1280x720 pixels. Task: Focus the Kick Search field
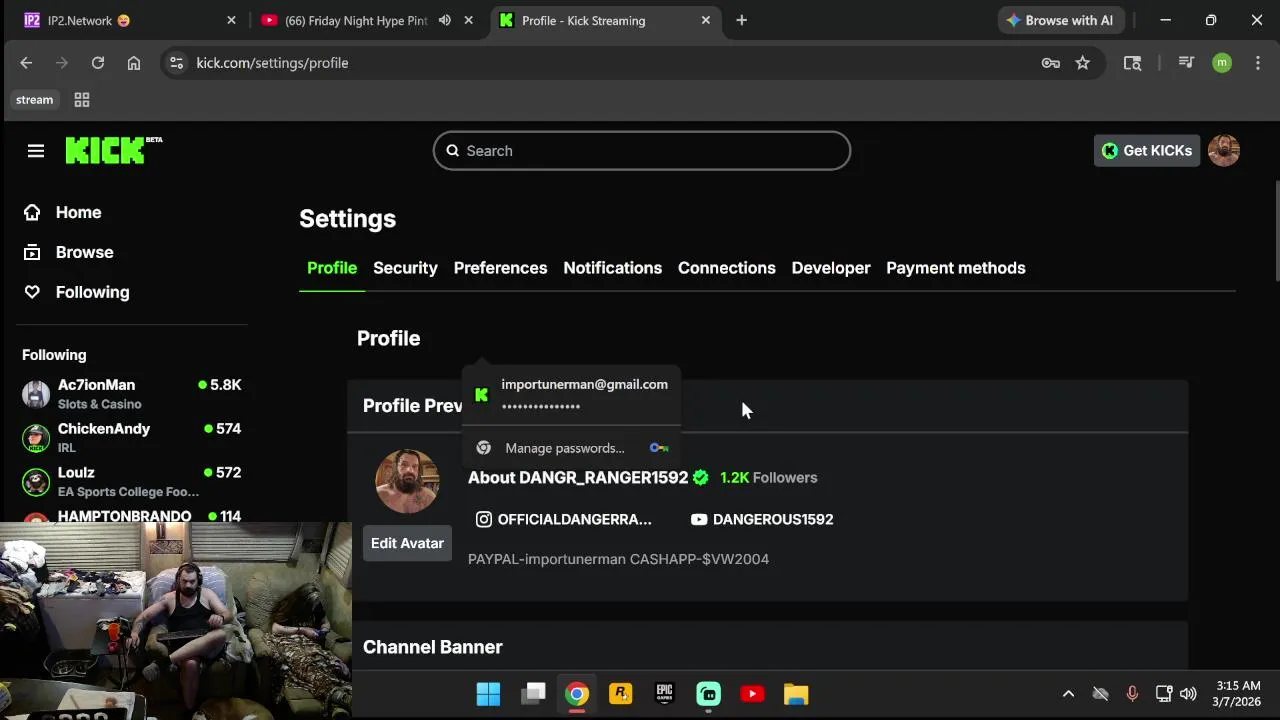coord(642,151)
